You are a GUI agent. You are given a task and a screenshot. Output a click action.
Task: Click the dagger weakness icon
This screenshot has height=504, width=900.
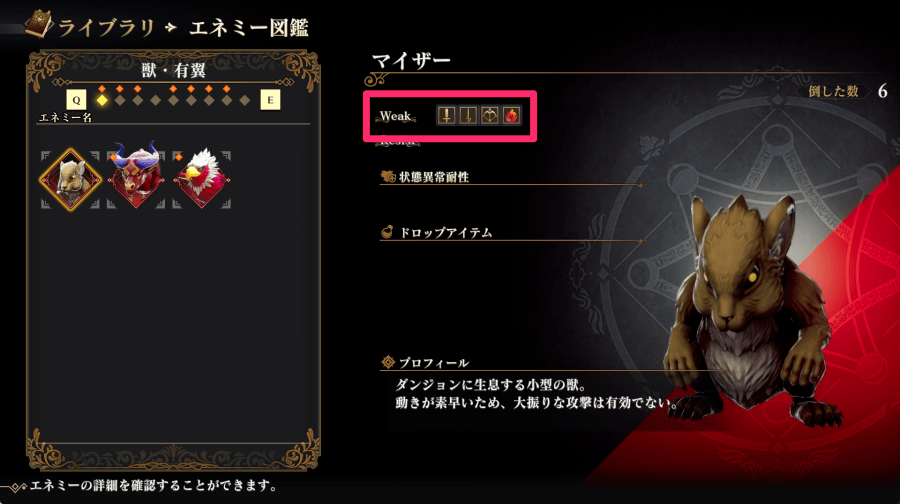coord(468,115)
